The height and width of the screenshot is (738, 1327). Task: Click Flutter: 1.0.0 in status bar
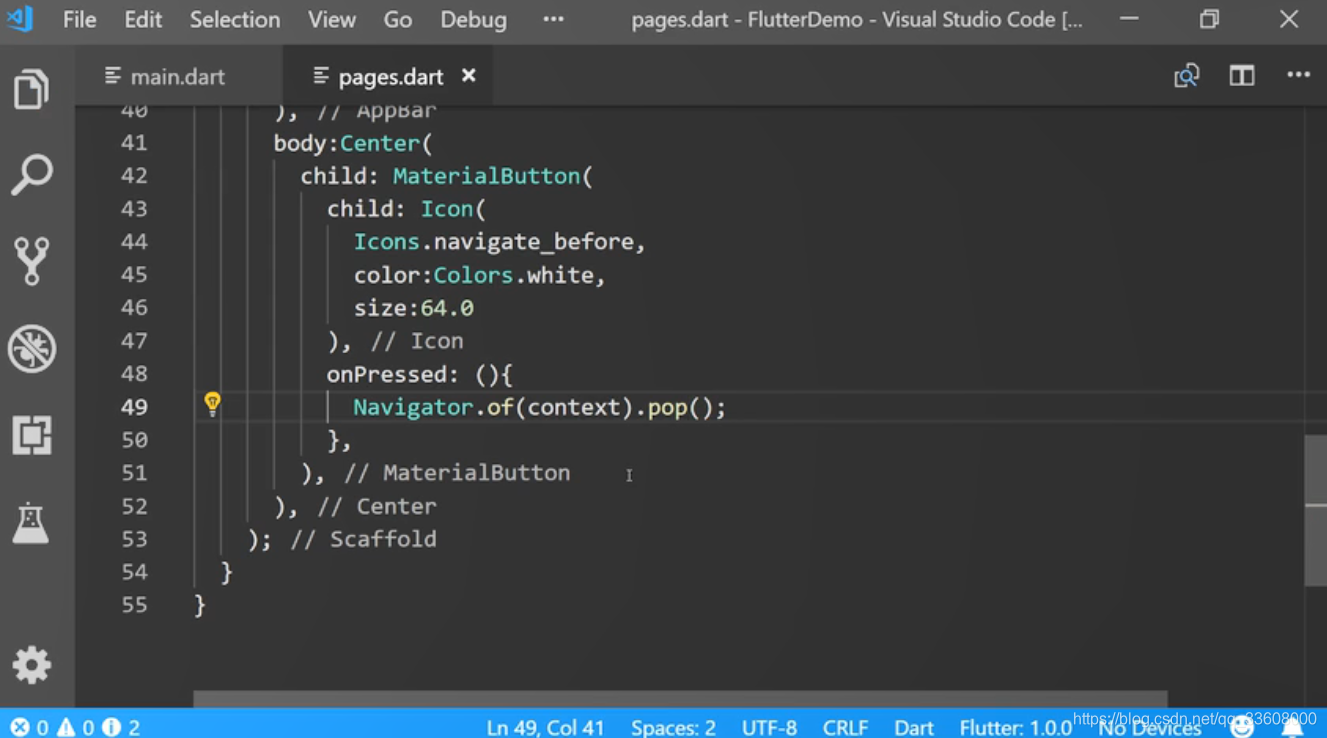coord(1015,727)
